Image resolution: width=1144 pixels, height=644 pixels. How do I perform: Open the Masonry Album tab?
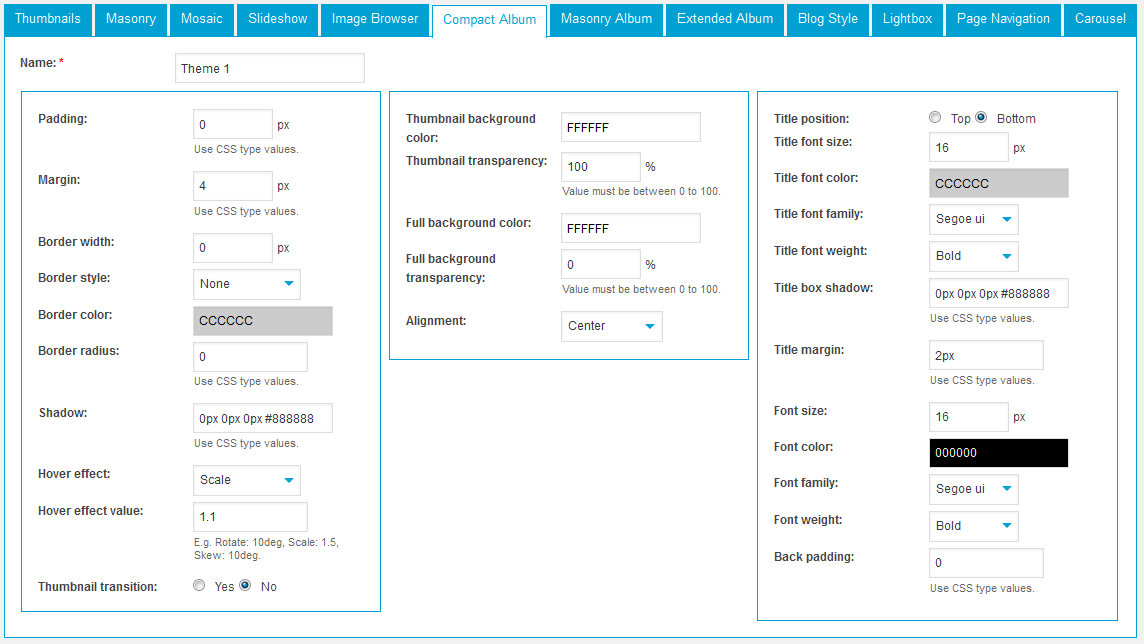tap(606, 19)
